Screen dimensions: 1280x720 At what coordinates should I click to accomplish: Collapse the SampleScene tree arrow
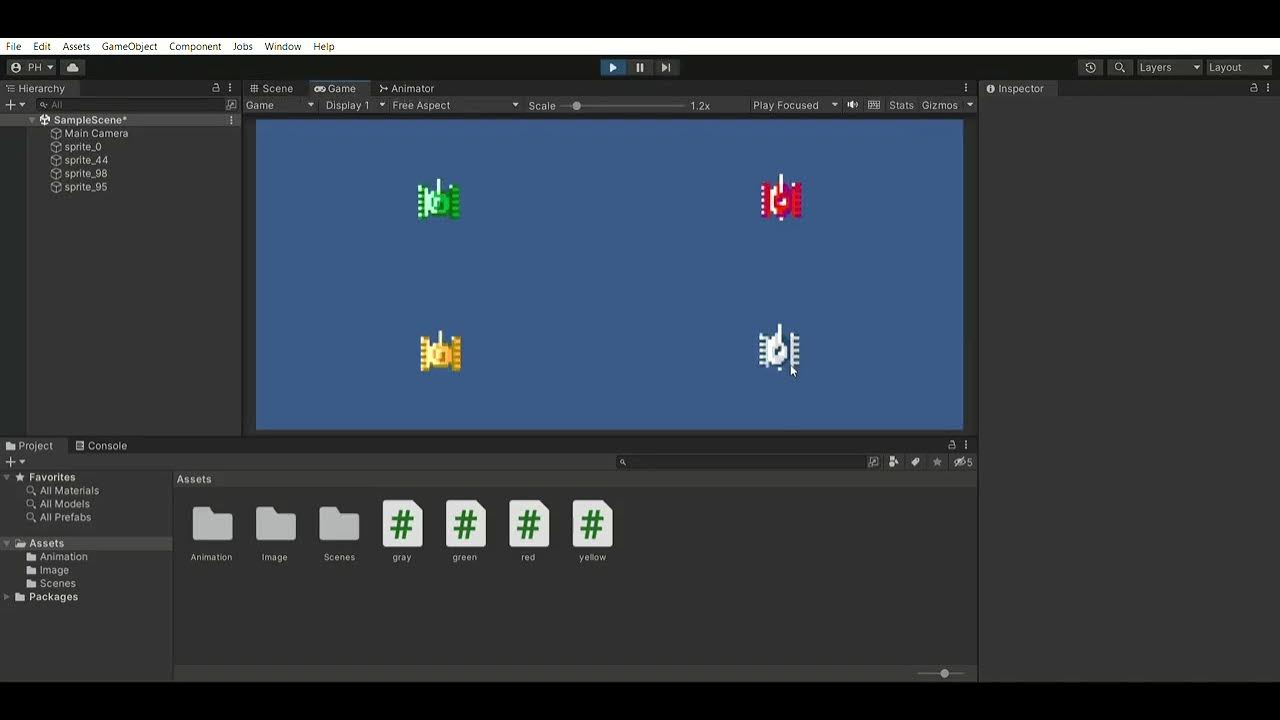pos(32,120)
